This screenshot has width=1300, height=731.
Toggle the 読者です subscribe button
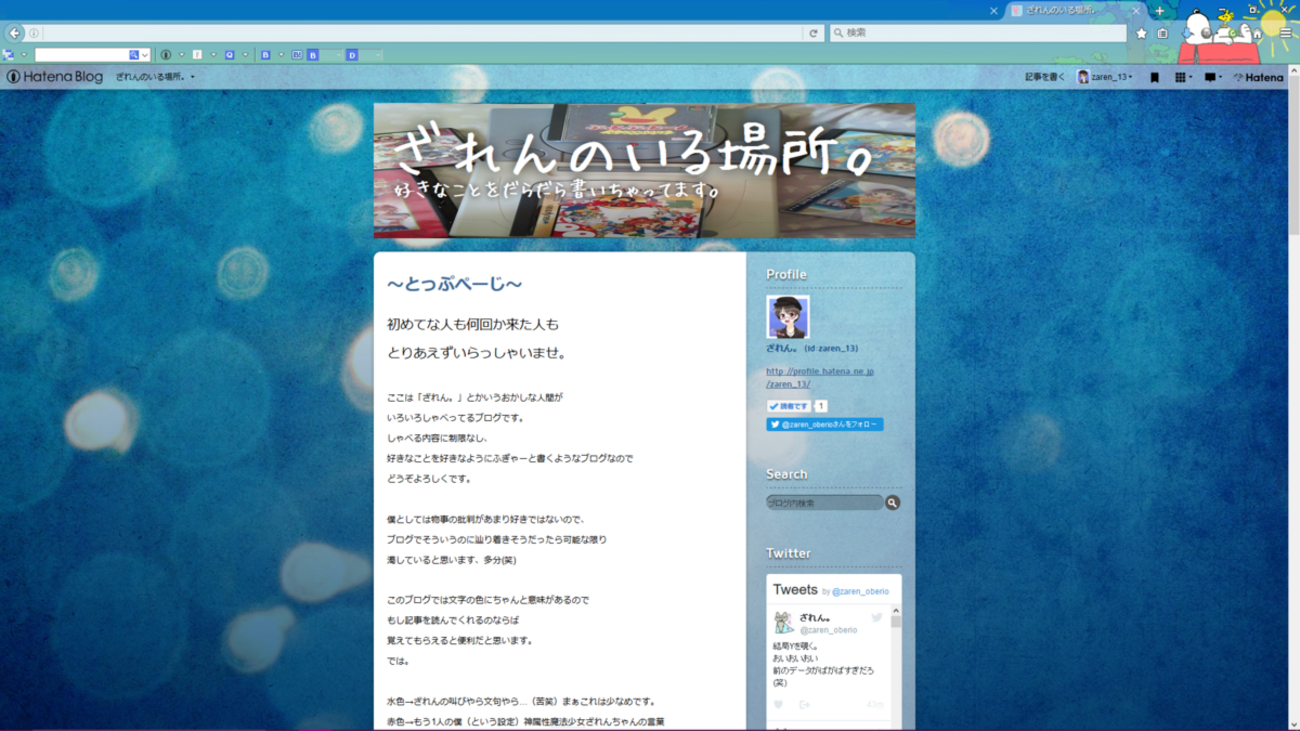[x=789, y=406]
